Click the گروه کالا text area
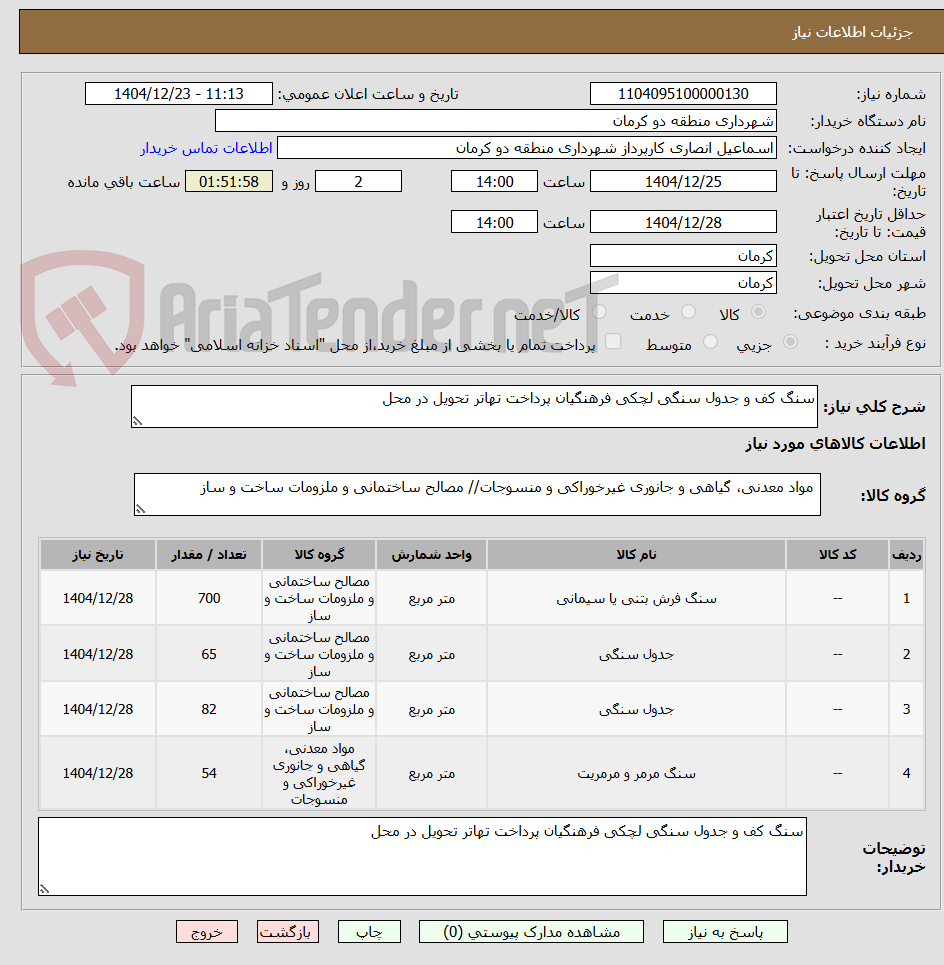Viewport: 944px width, 965px height. pyautogui.click(x=477, y=494)
